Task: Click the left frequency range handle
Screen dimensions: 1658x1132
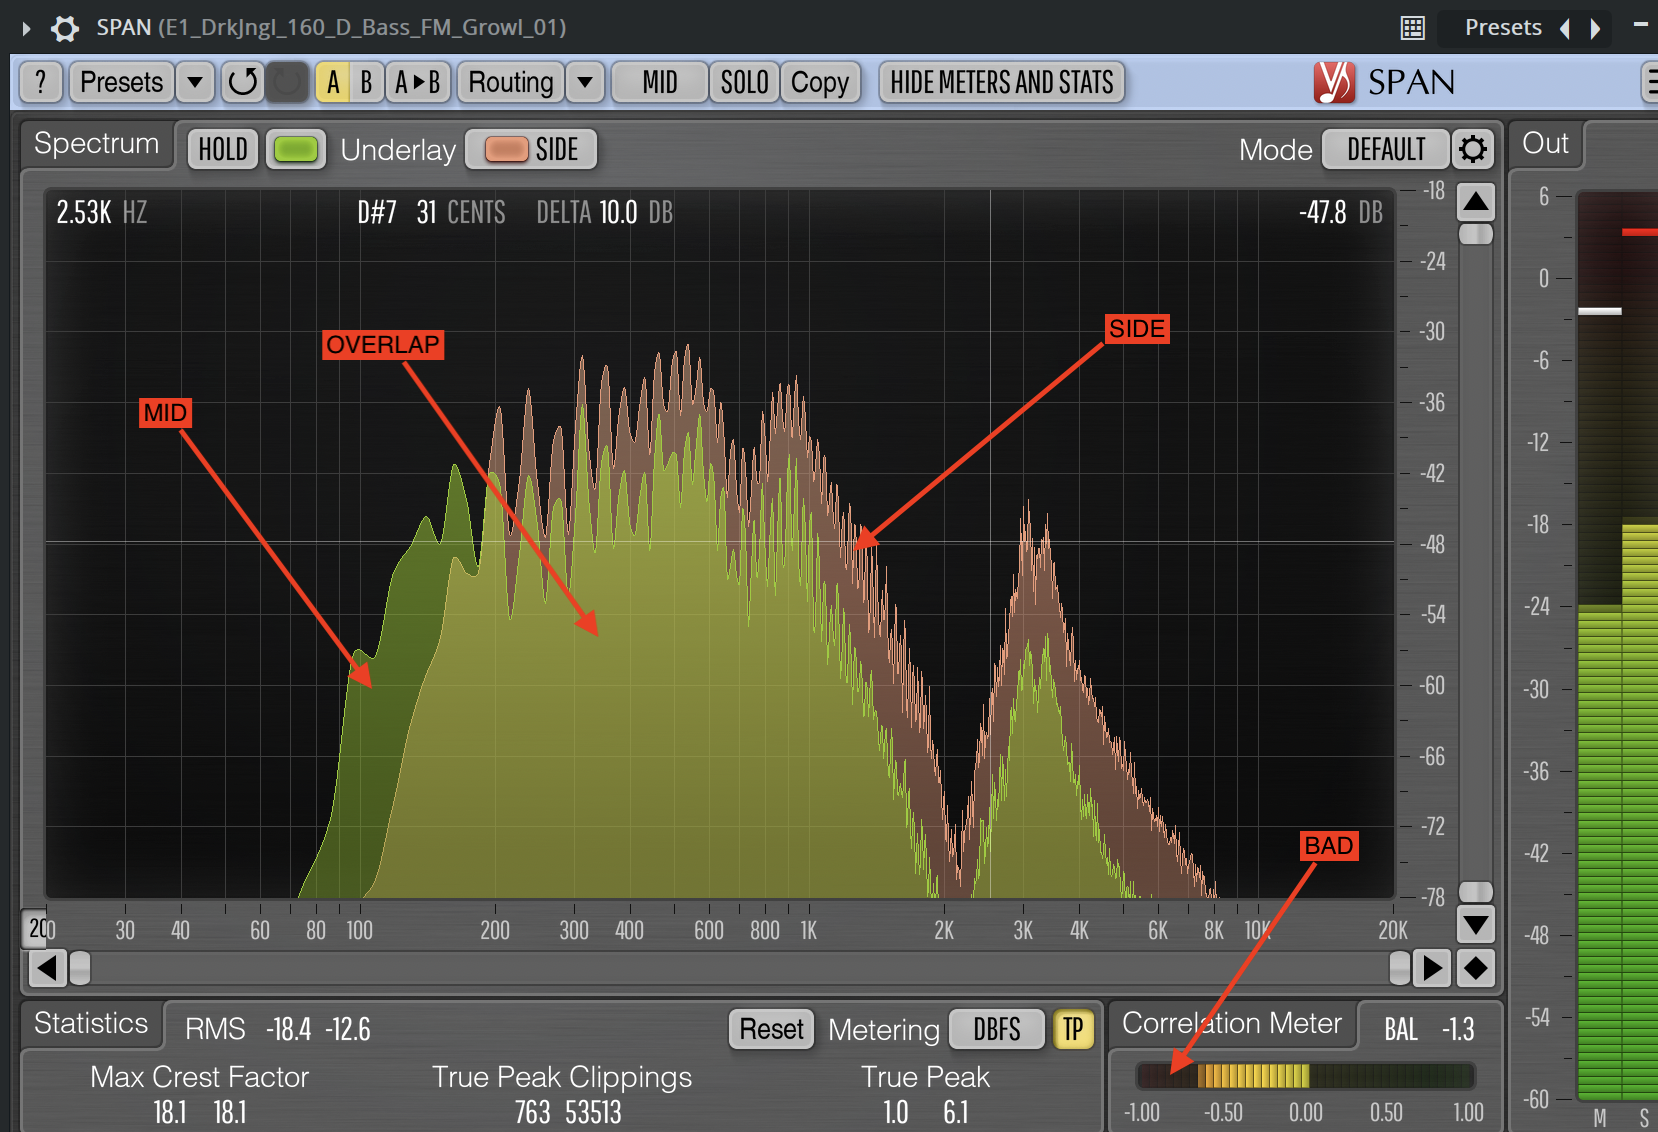Action: tap(80, 967)
